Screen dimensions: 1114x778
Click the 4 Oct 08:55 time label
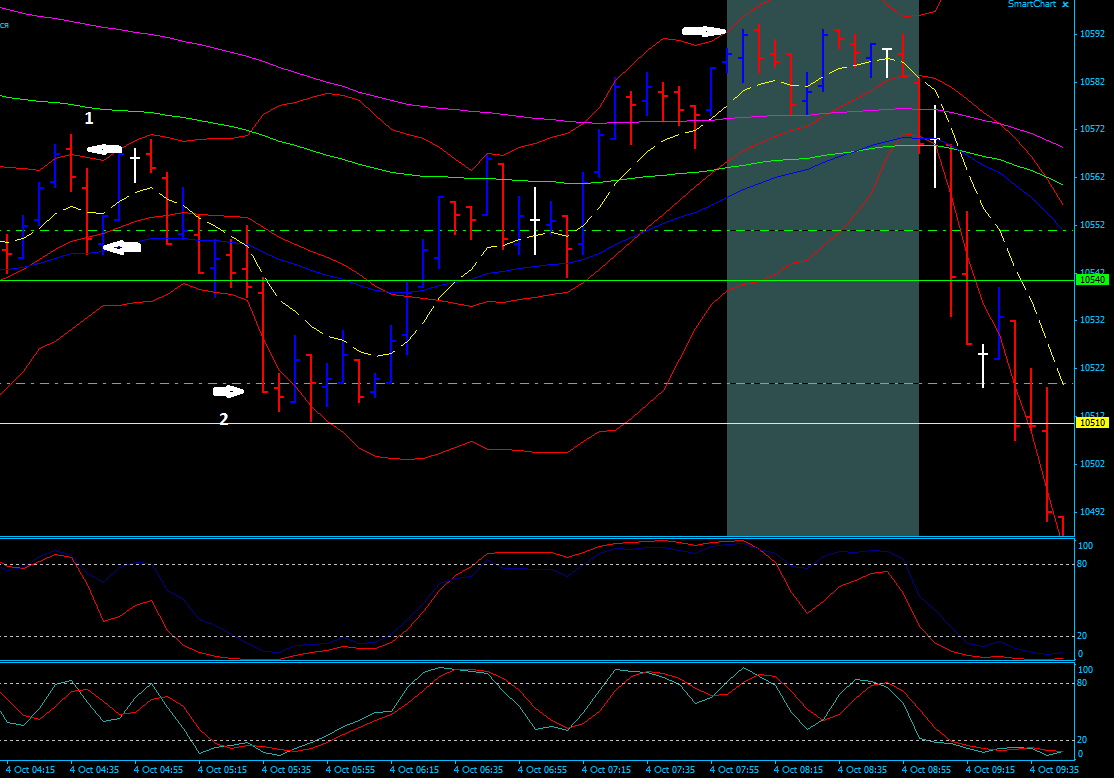(926, 769)
